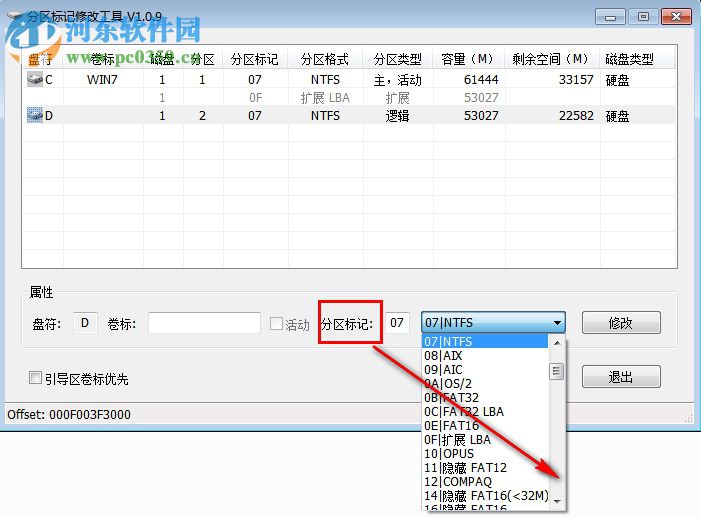Select the WIN7 volume label cell
The height and width of the screenshot is (518, 701).
[102, 80]
